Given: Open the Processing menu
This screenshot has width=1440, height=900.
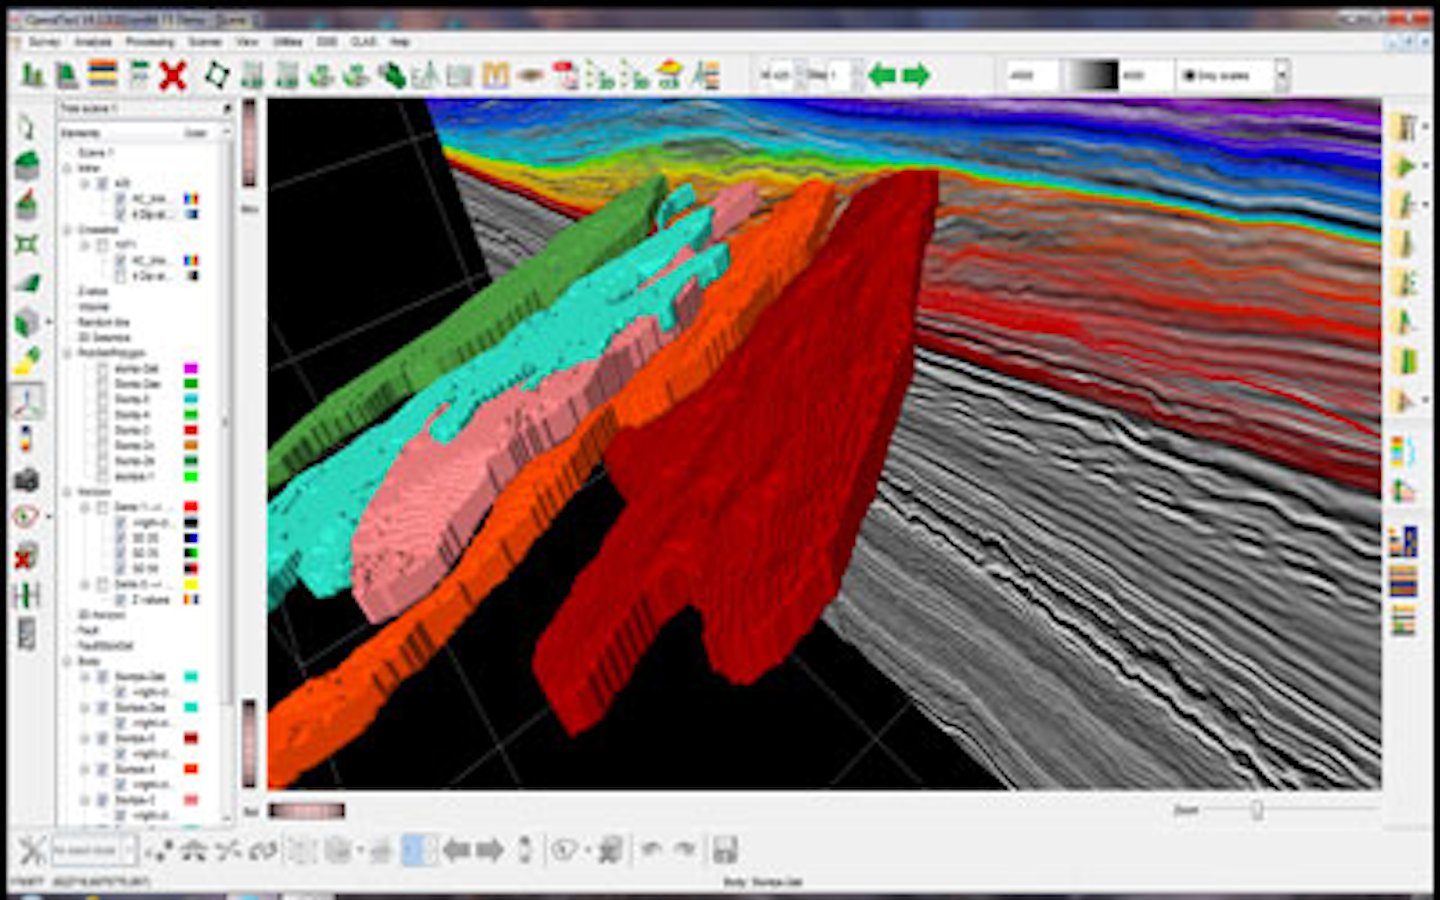Looking at the screenshot, I should pos(150,42).
